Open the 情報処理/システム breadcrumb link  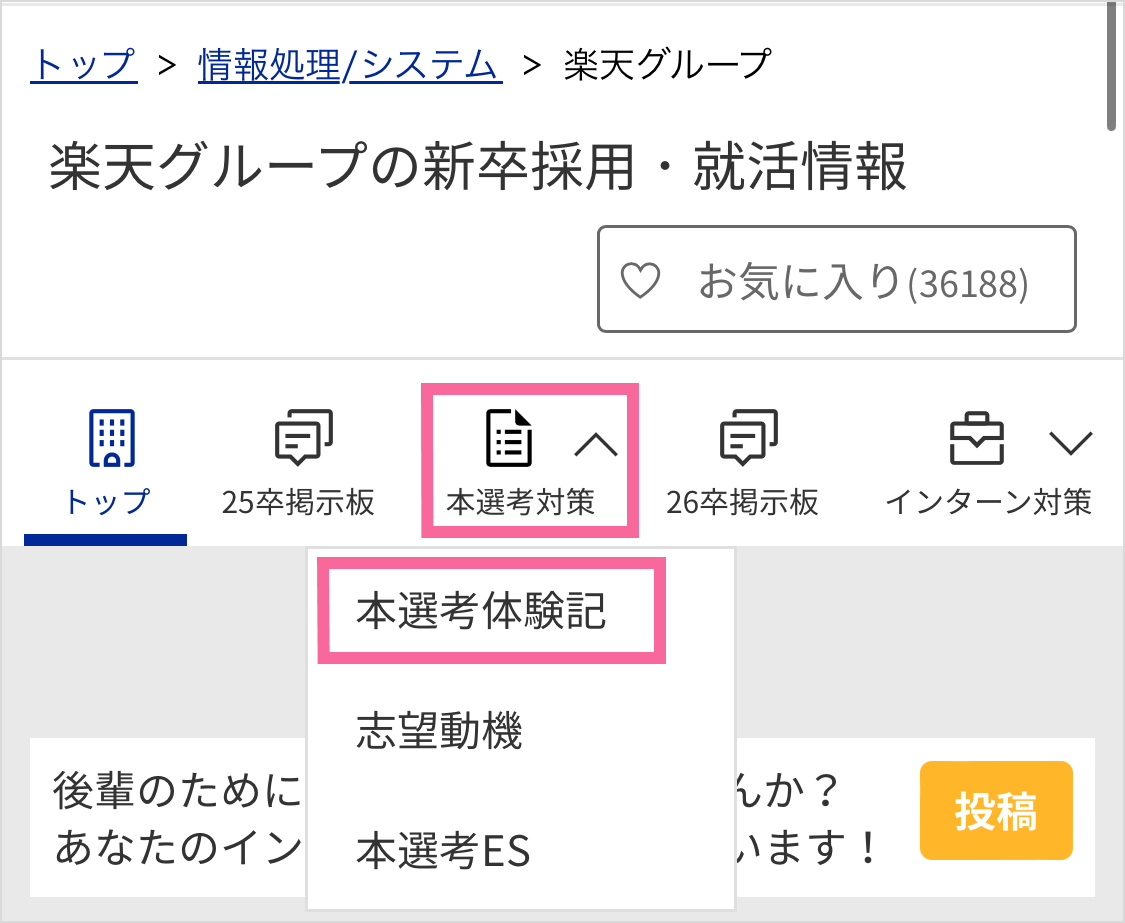(x=350, y=65)
